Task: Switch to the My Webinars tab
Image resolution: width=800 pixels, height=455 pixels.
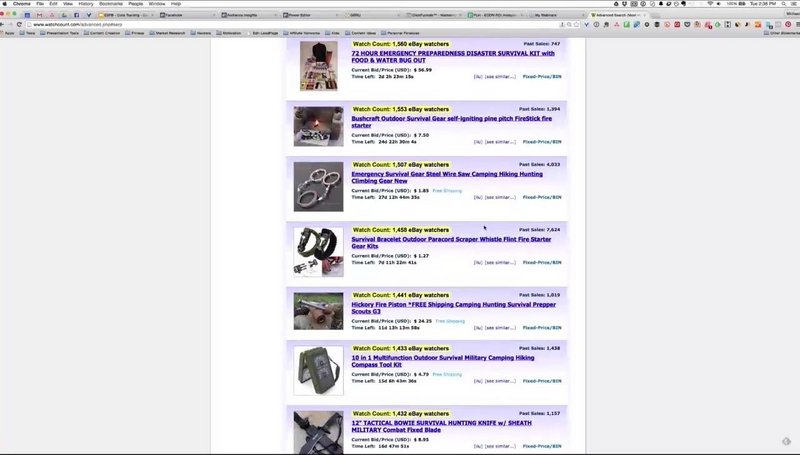Action: [x=556, y=15]
